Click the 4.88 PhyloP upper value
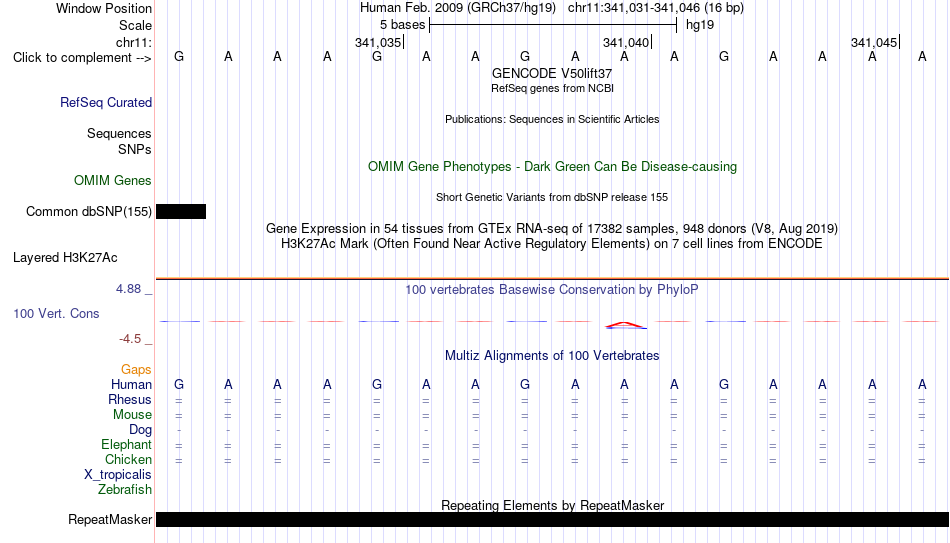This screenshot has height=543, width=950. tap(128, 289)
